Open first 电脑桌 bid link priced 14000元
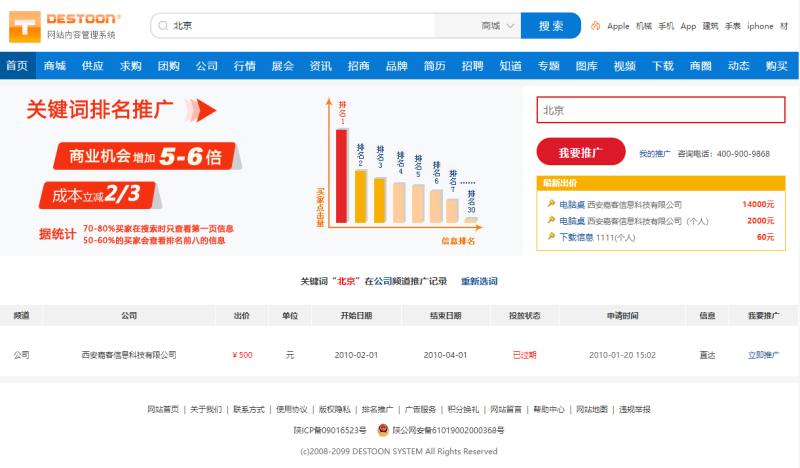This screenshot has height=468, width=800. (572, 205)
